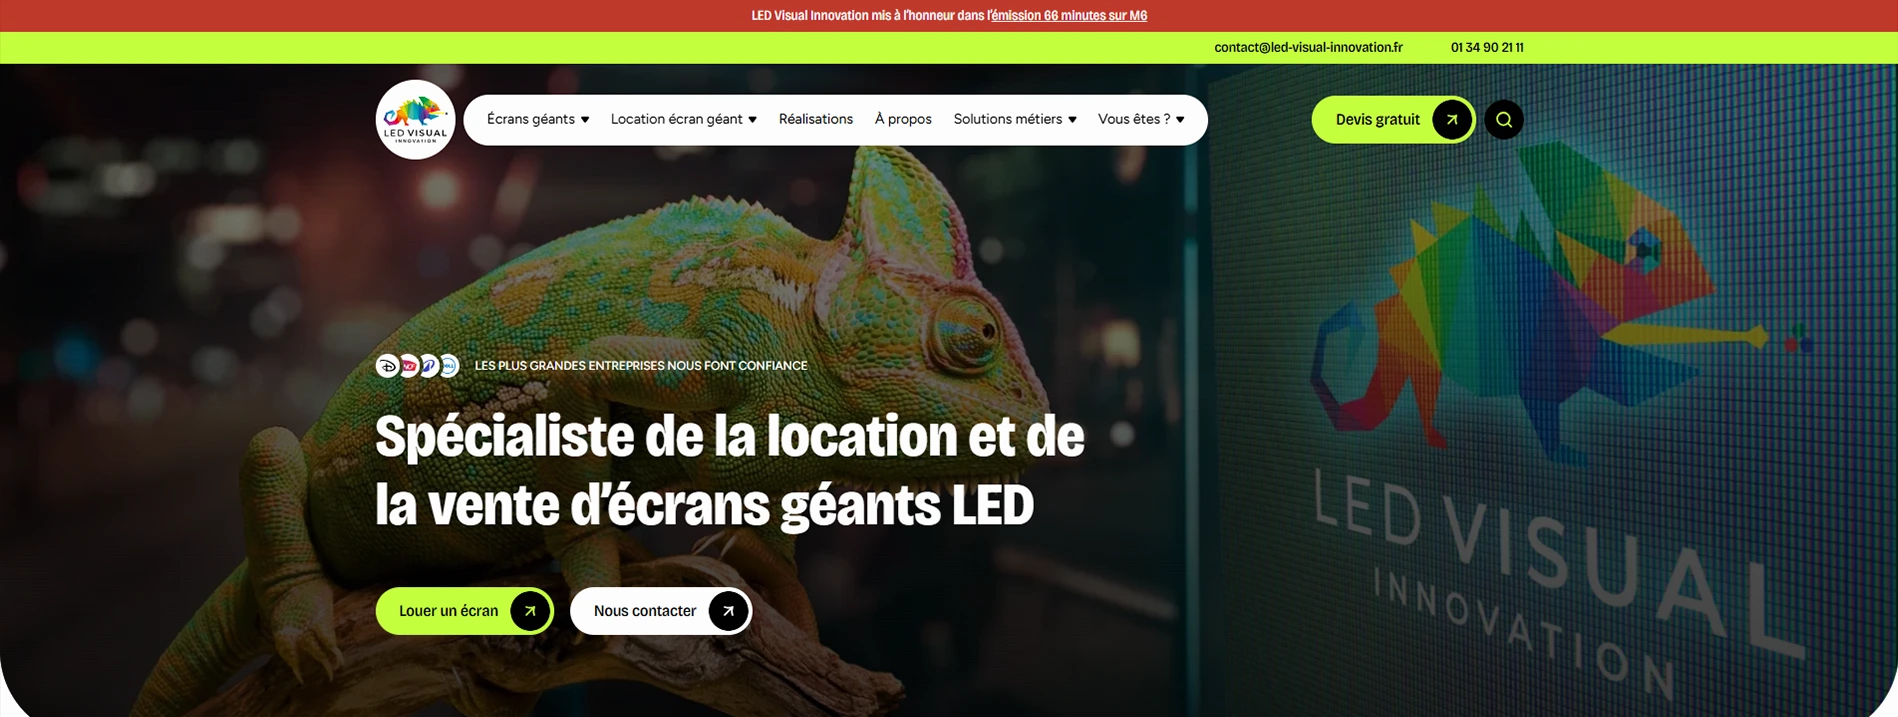Image resolution: width=1898 pixels, height=717 pixels.
Task: Click the second client logo badge
Action: click(408, 366)
